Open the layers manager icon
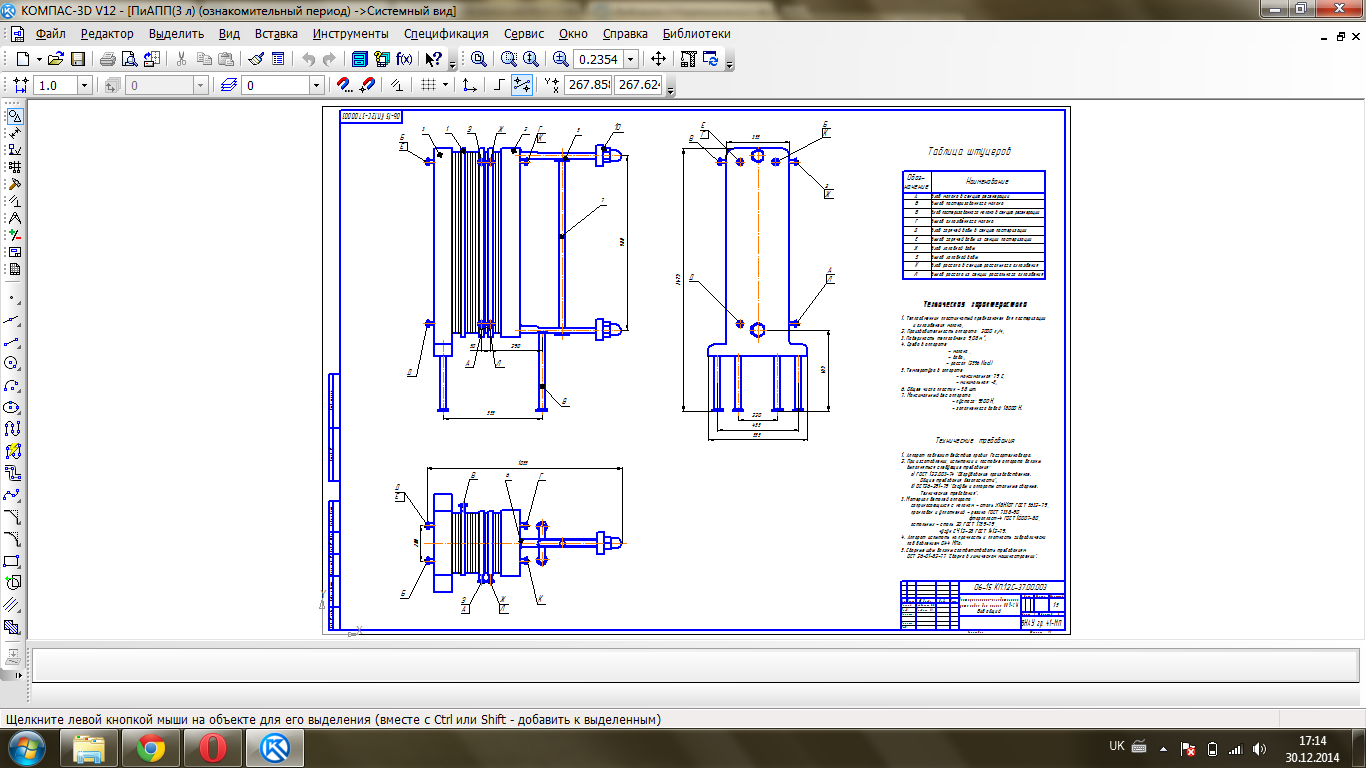 point(229,85)
